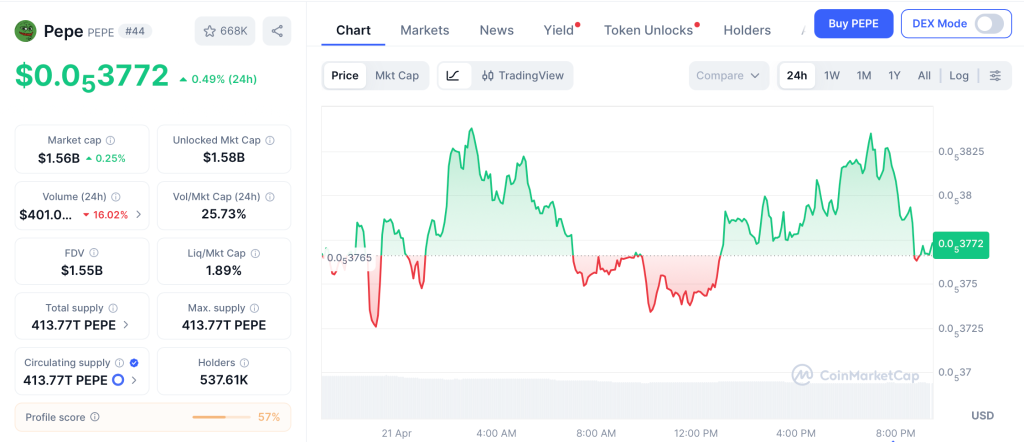Expand Circulating supply details arrow

pos(135,380)
